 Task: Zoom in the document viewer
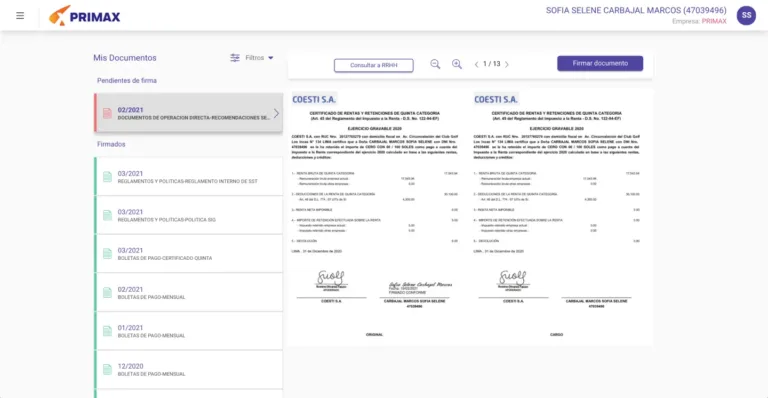(x=456, y=64)
